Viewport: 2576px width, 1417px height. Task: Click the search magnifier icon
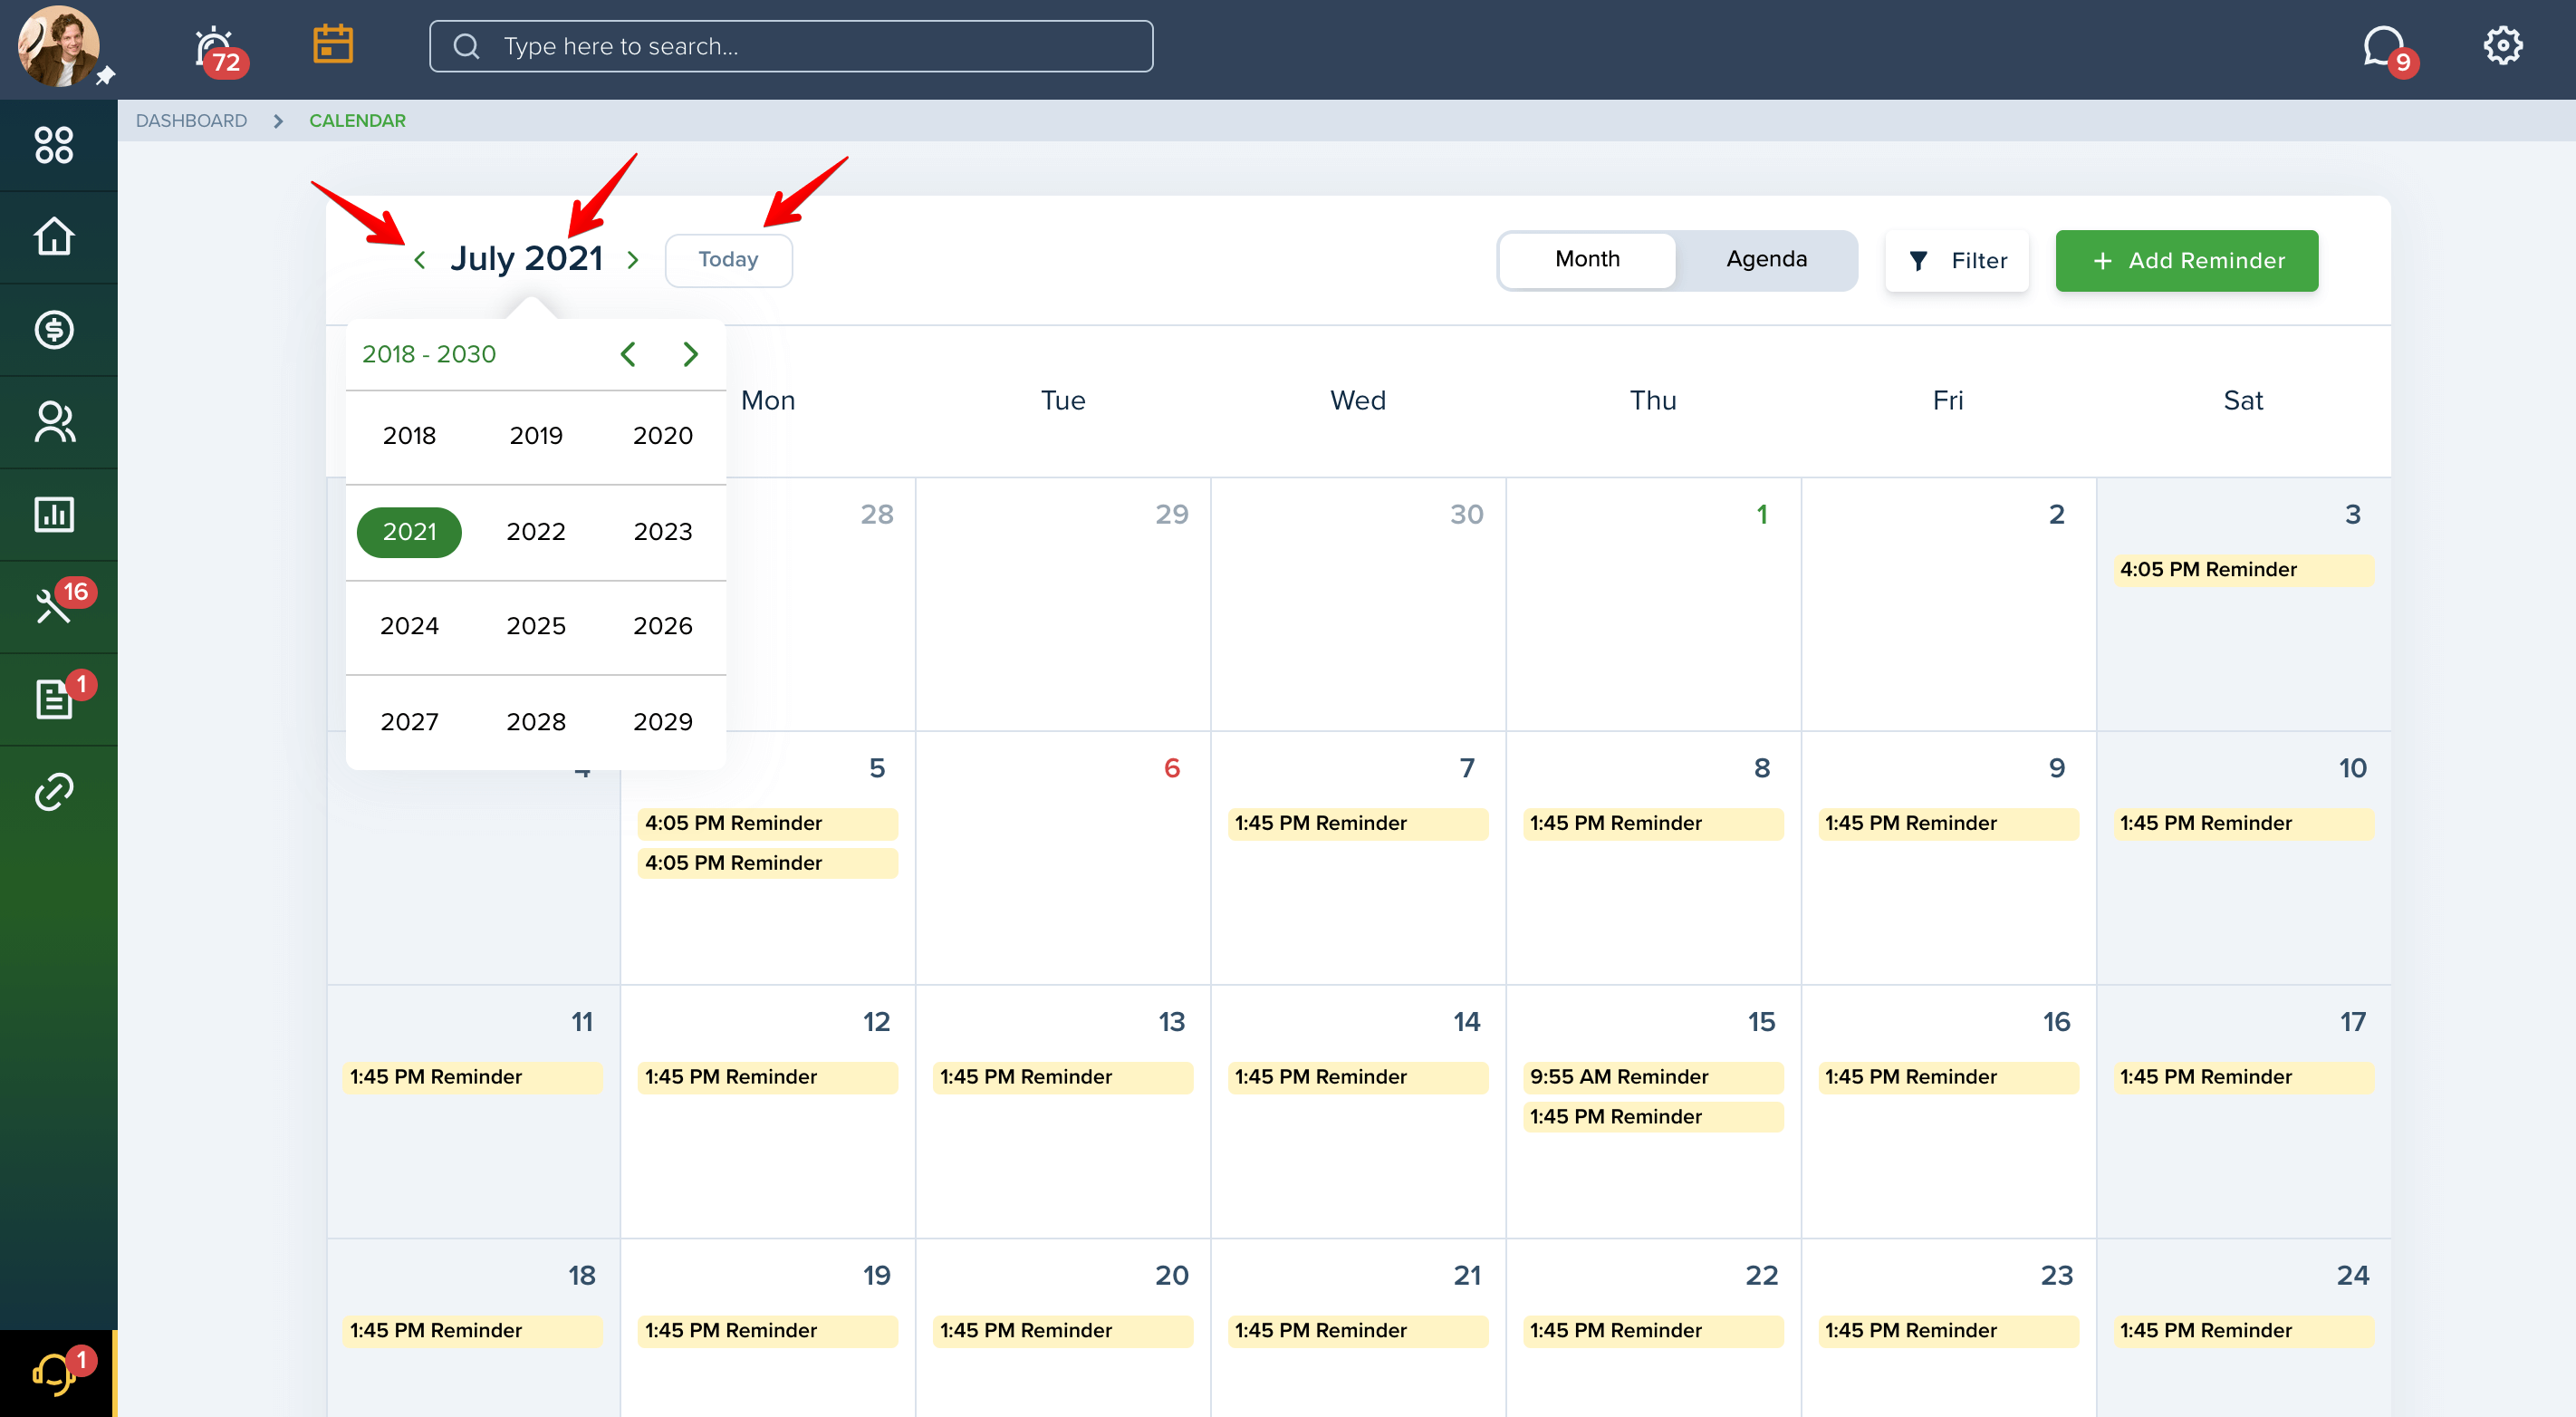466,46
